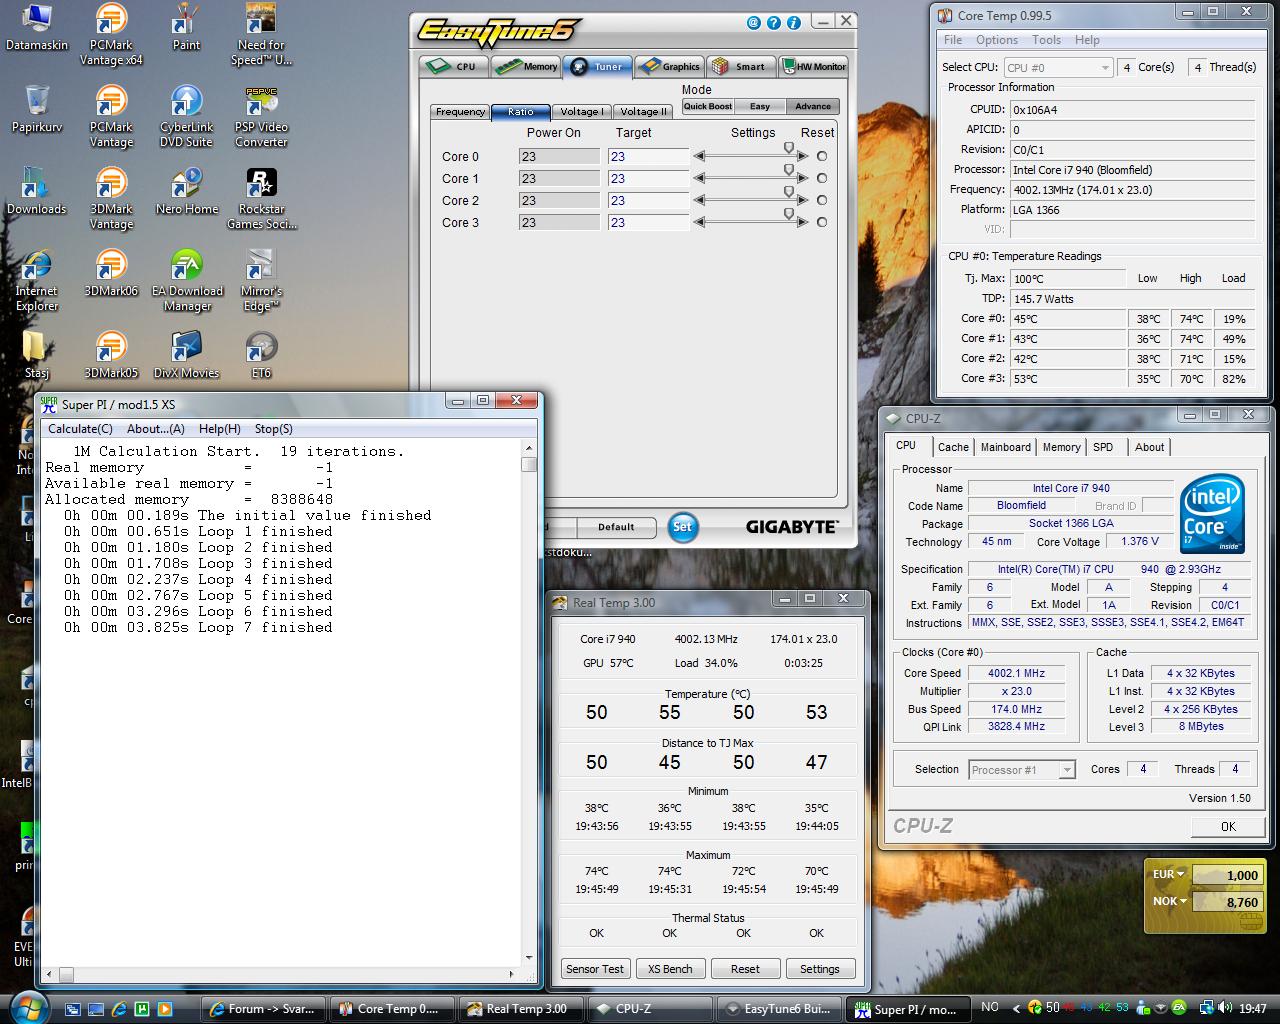
Task: Click Real Temp Sensor Test button
Action: 595,969
